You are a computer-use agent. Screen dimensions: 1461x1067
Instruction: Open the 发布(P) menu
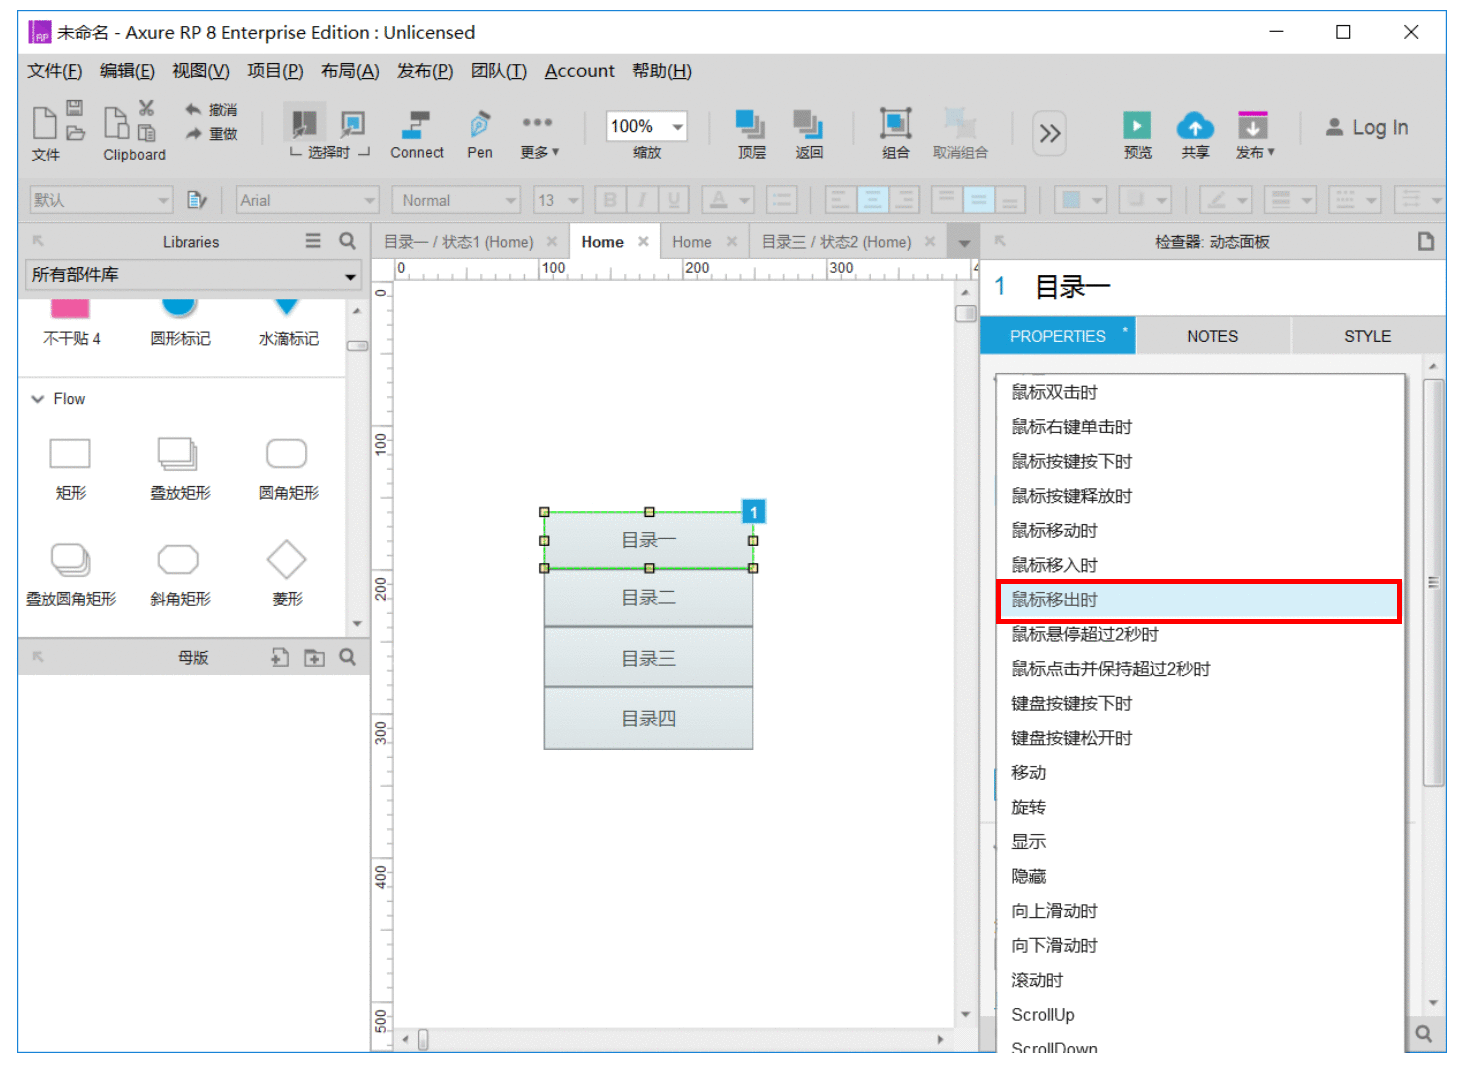(425, 71)
